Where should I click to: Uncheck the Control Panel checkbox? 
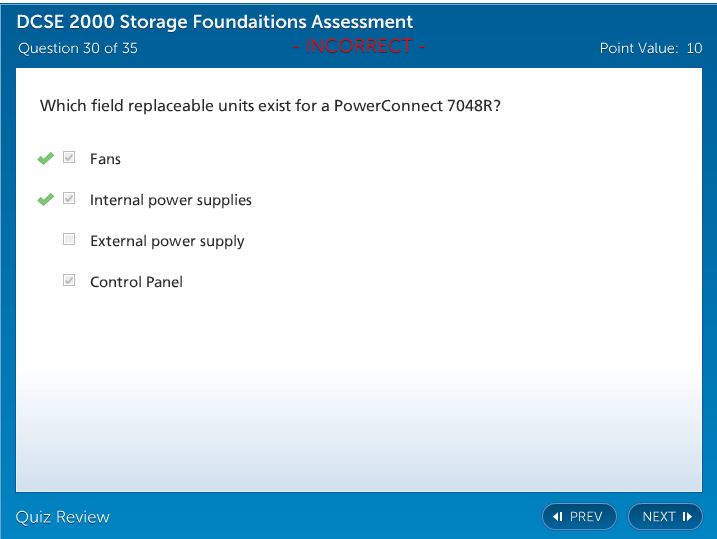pos(69,281)
